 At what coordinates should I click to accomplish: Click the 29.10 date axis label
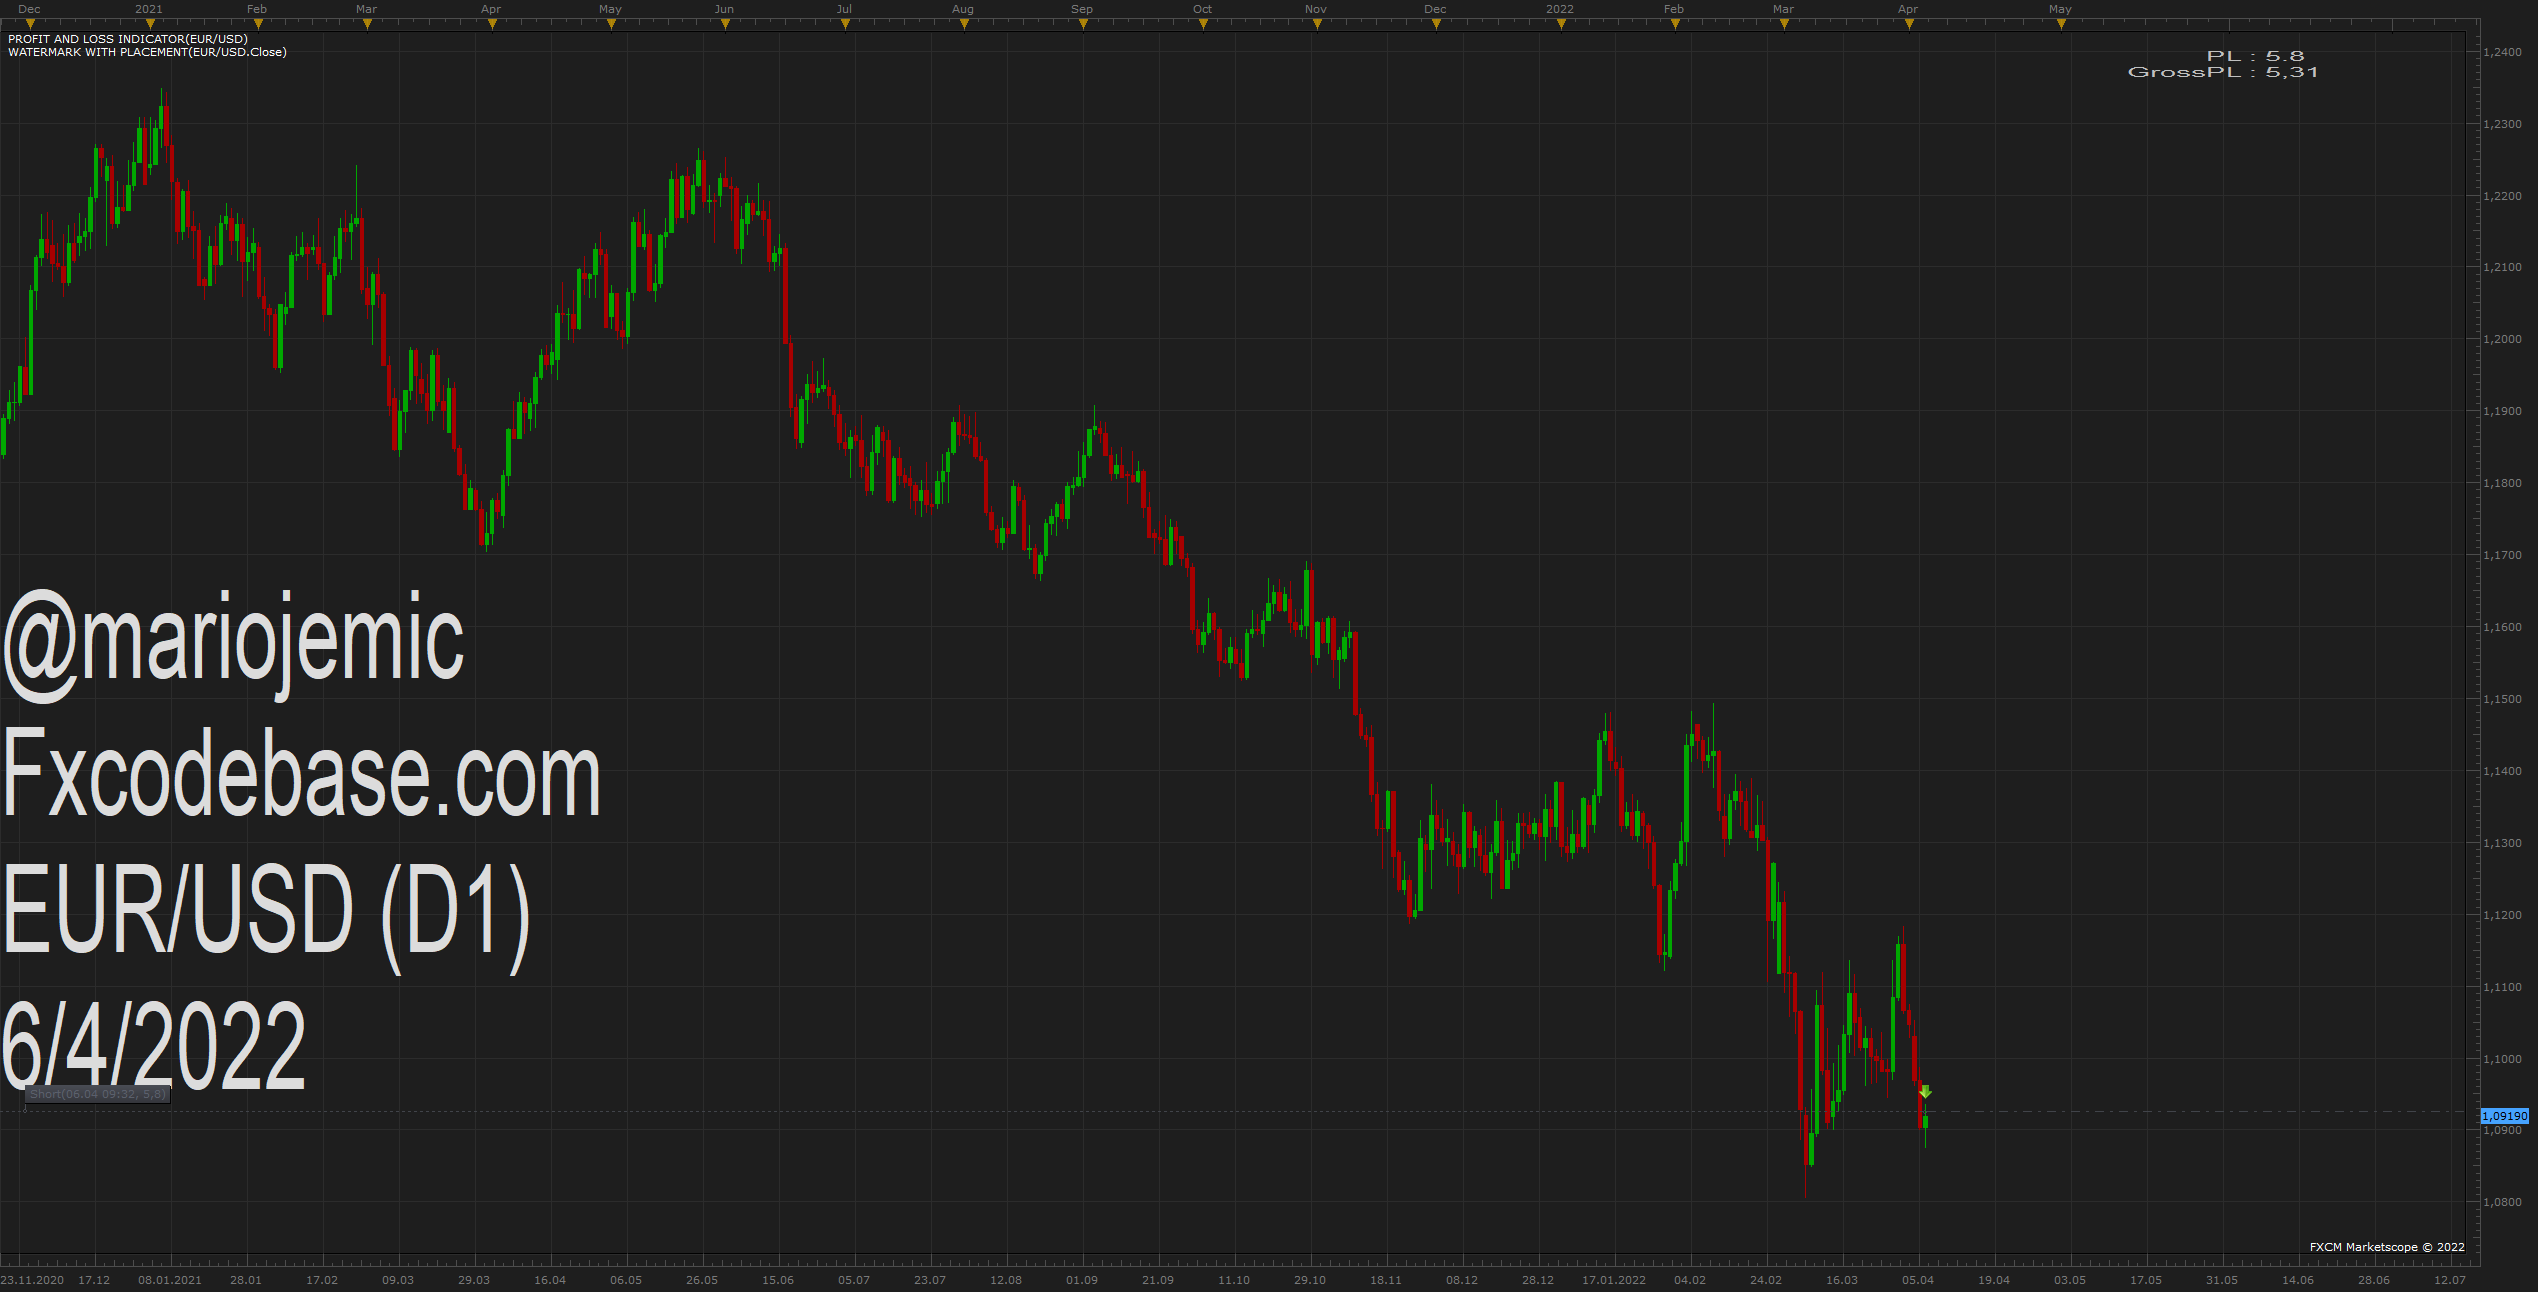click(1310, 1280)
